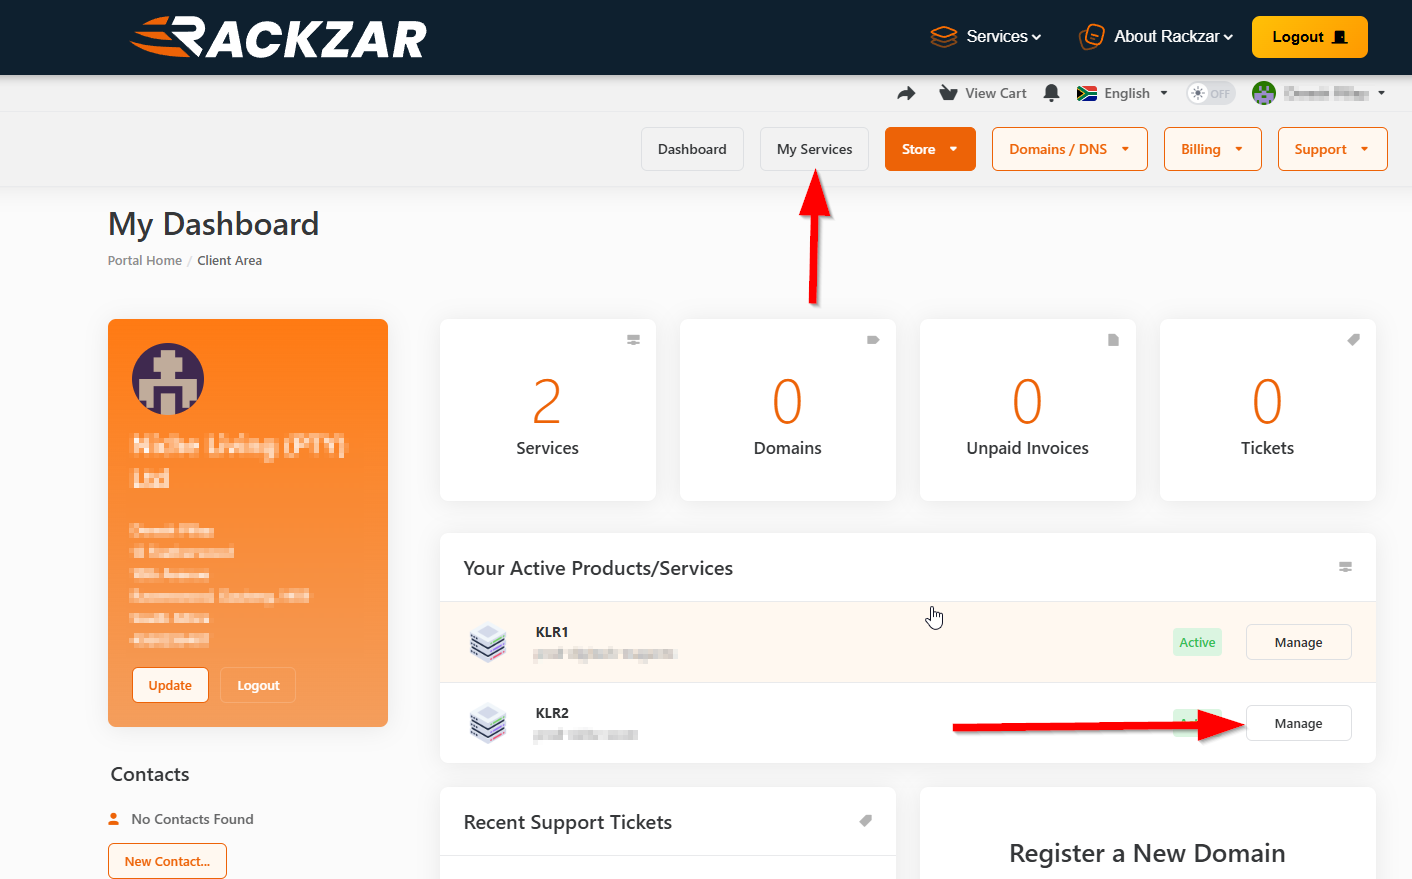Click the share arrow icon
The height and width of the screenshot is (879, 1412).
click(x=906, y=93)
